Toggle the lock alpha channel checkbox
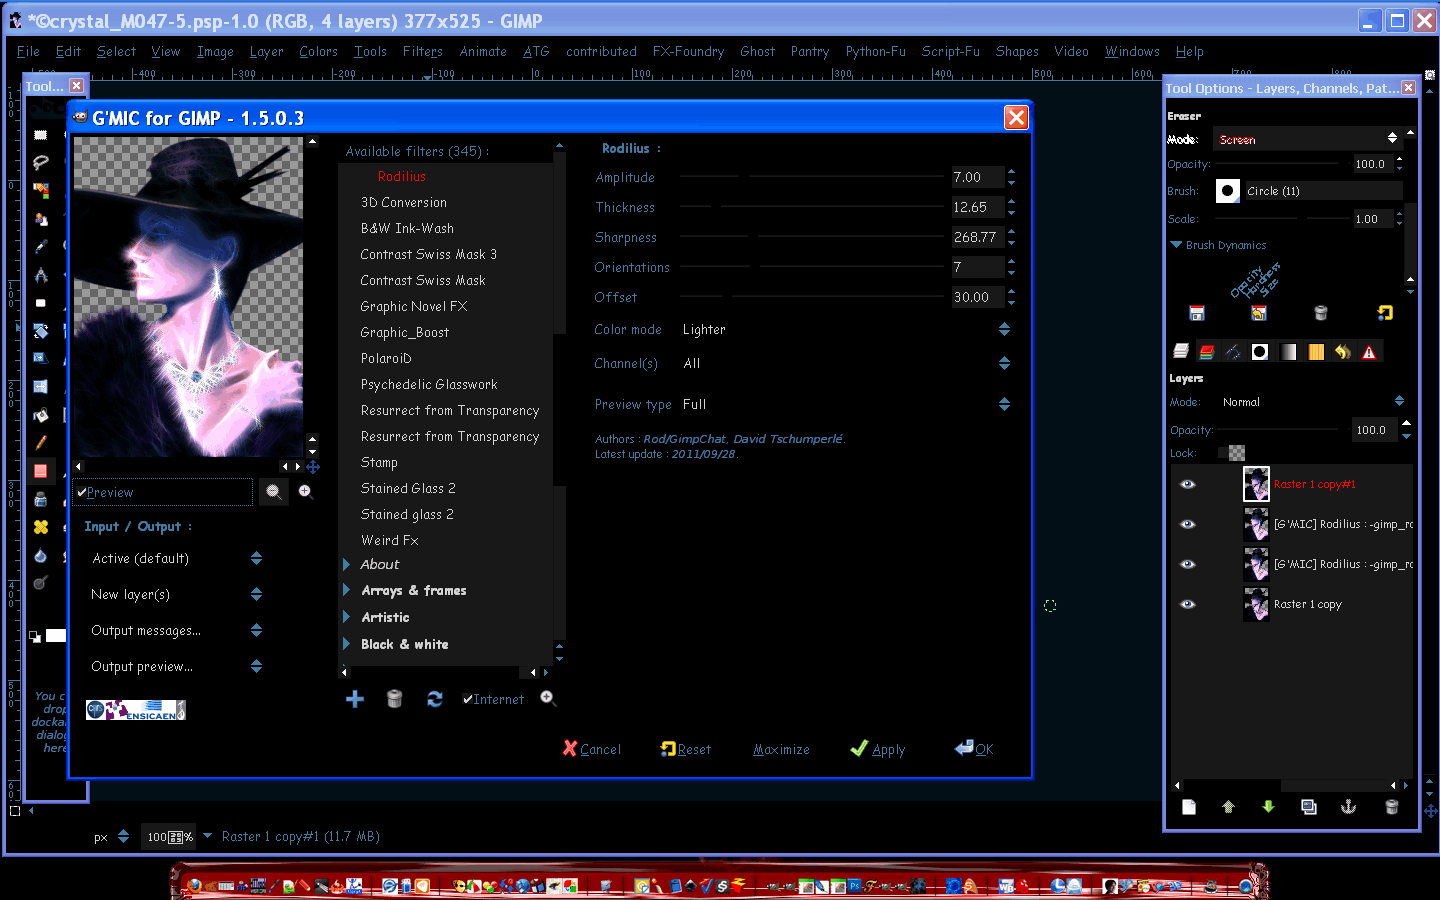The width and height of the screenshot is (1440, 900). [x=1231, y=453]
